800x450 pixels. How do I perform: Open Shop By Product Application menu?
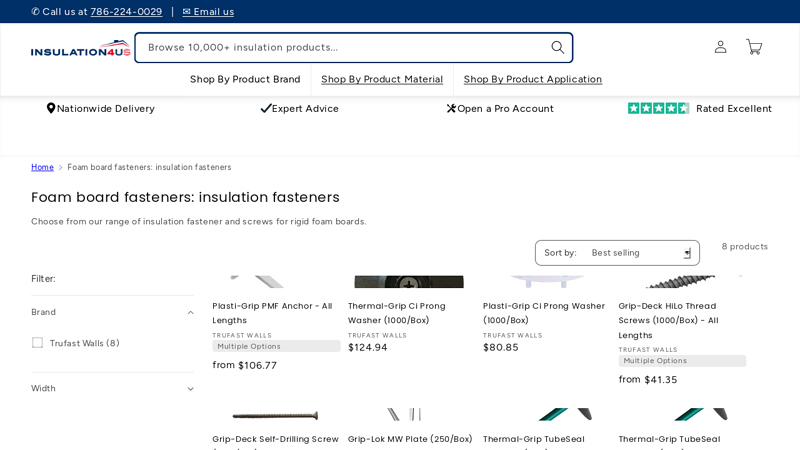pos(532,79)
